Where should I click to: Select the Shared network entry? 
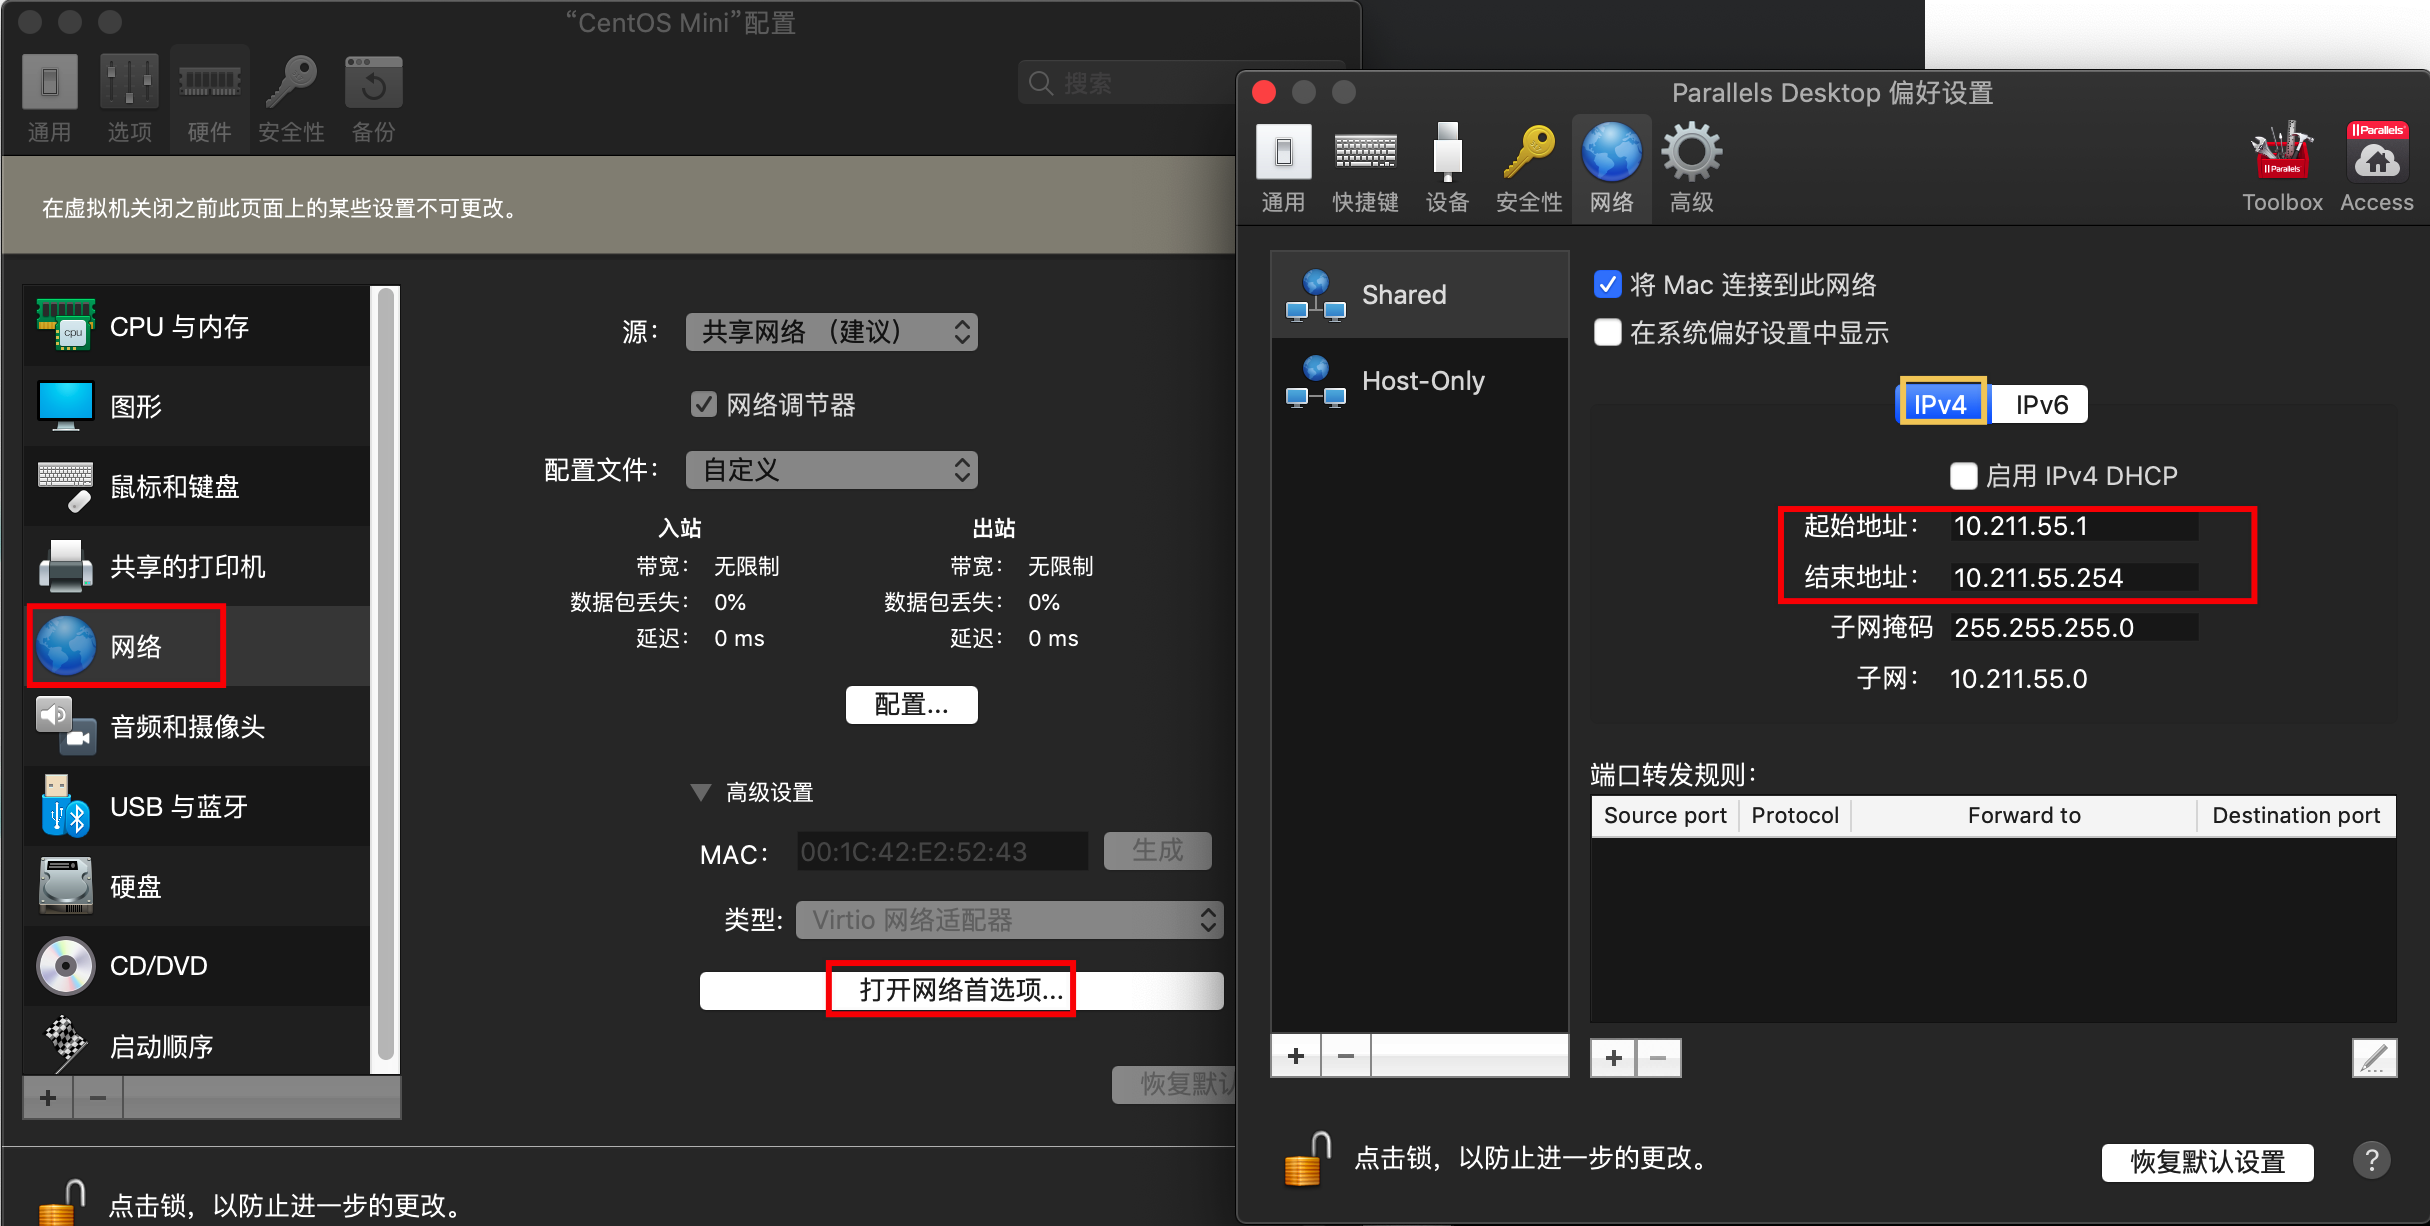[x=1419, y=295]
